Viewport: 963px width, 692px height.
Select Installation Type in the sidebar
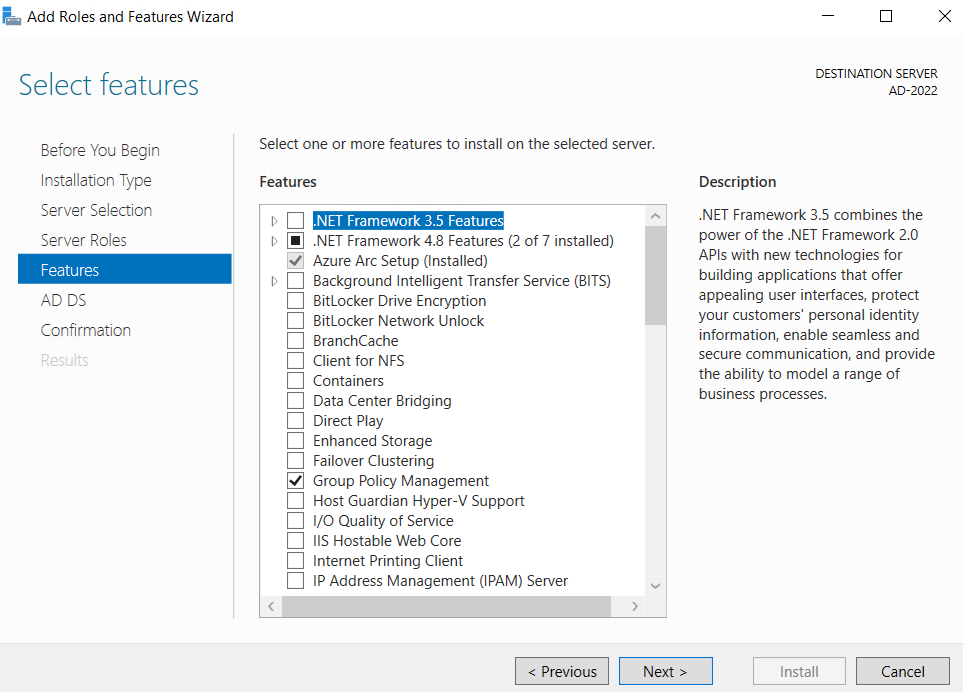coord(95,180)
